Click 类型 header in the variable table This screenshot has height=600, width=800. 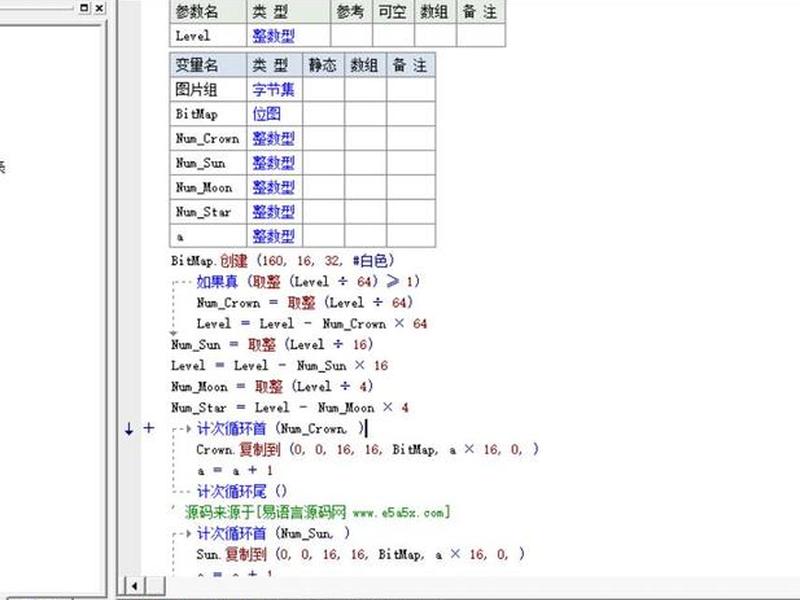coord(274,65)
